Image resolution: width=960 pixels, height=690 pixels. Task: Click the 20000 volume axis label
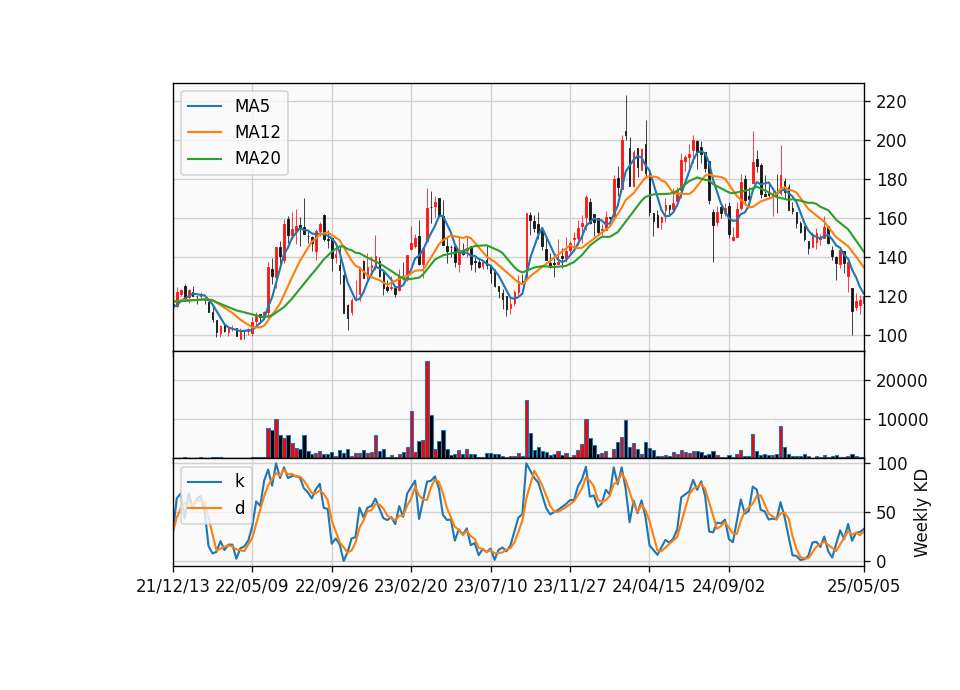(x=902, y=381)
